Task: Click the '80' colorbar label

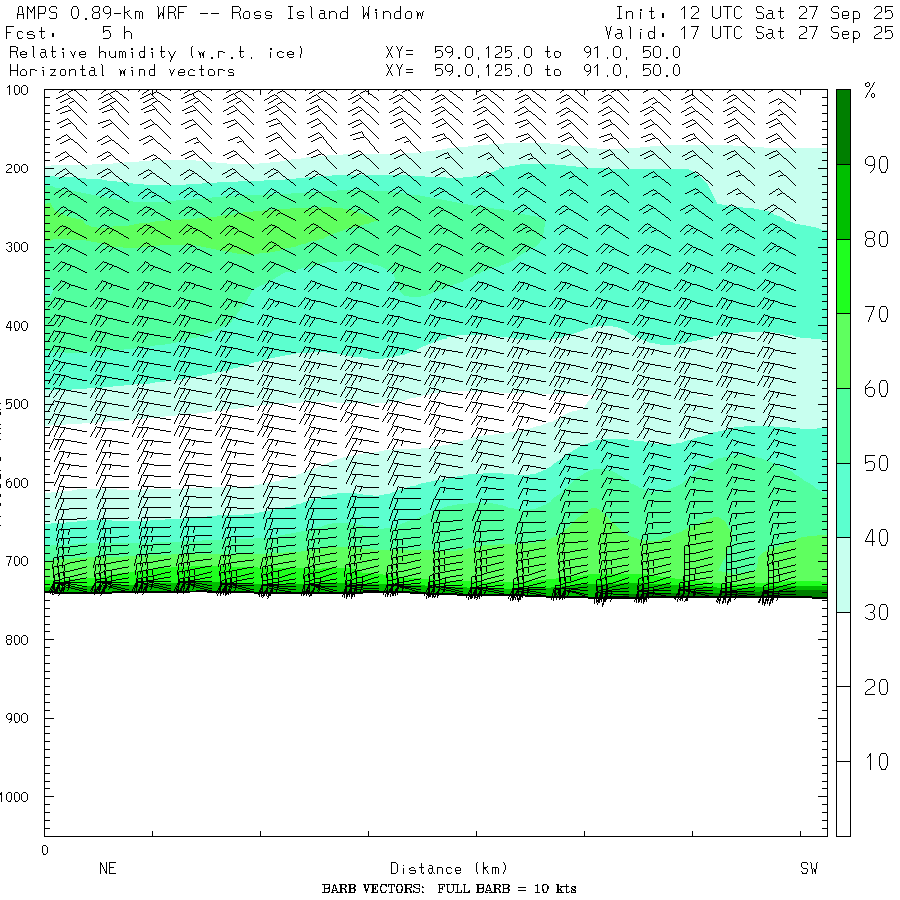Action: (876, 240)
